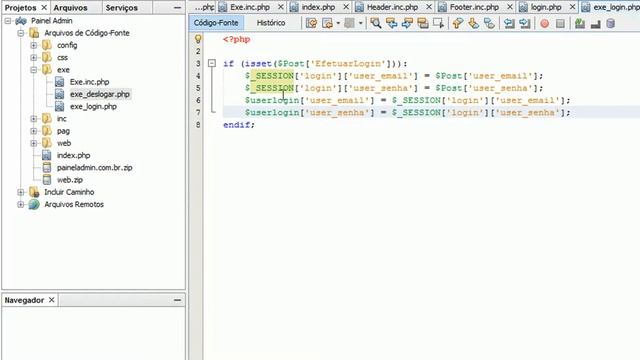
Task: Click Toggle Bookmark icon
Action: 489,23
